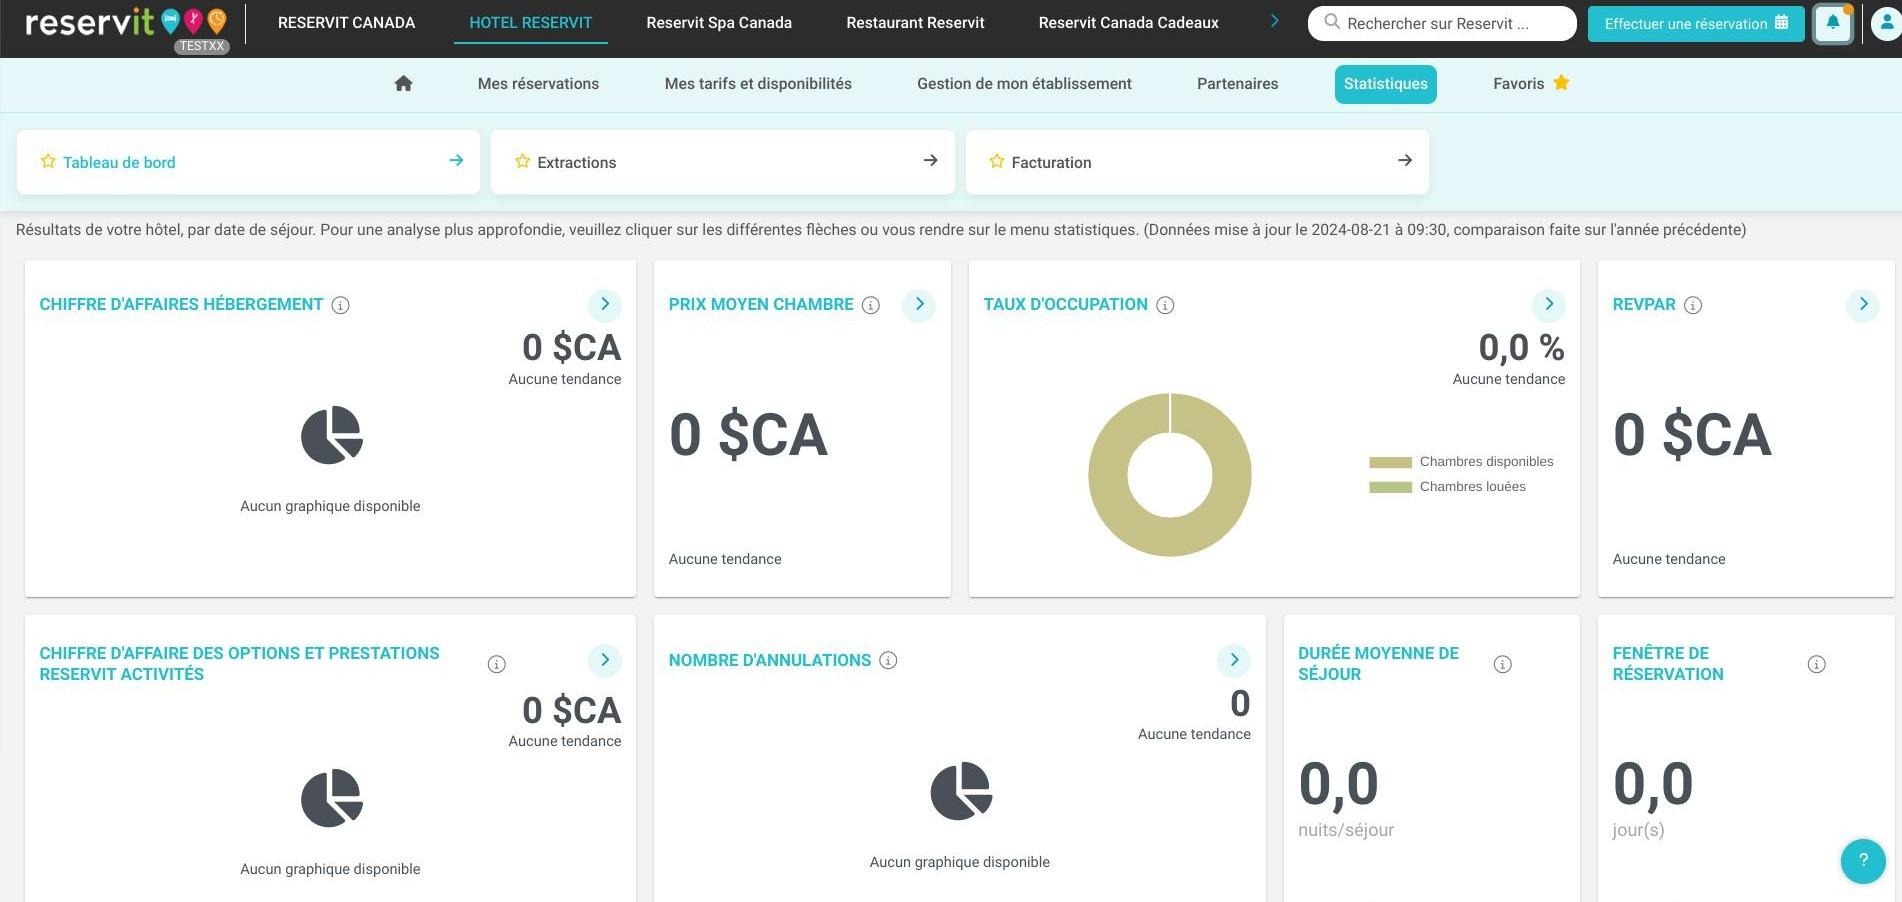
Task: Expand the Taux d'occupation chevron arrow
Action: [x=1549, y=304]
